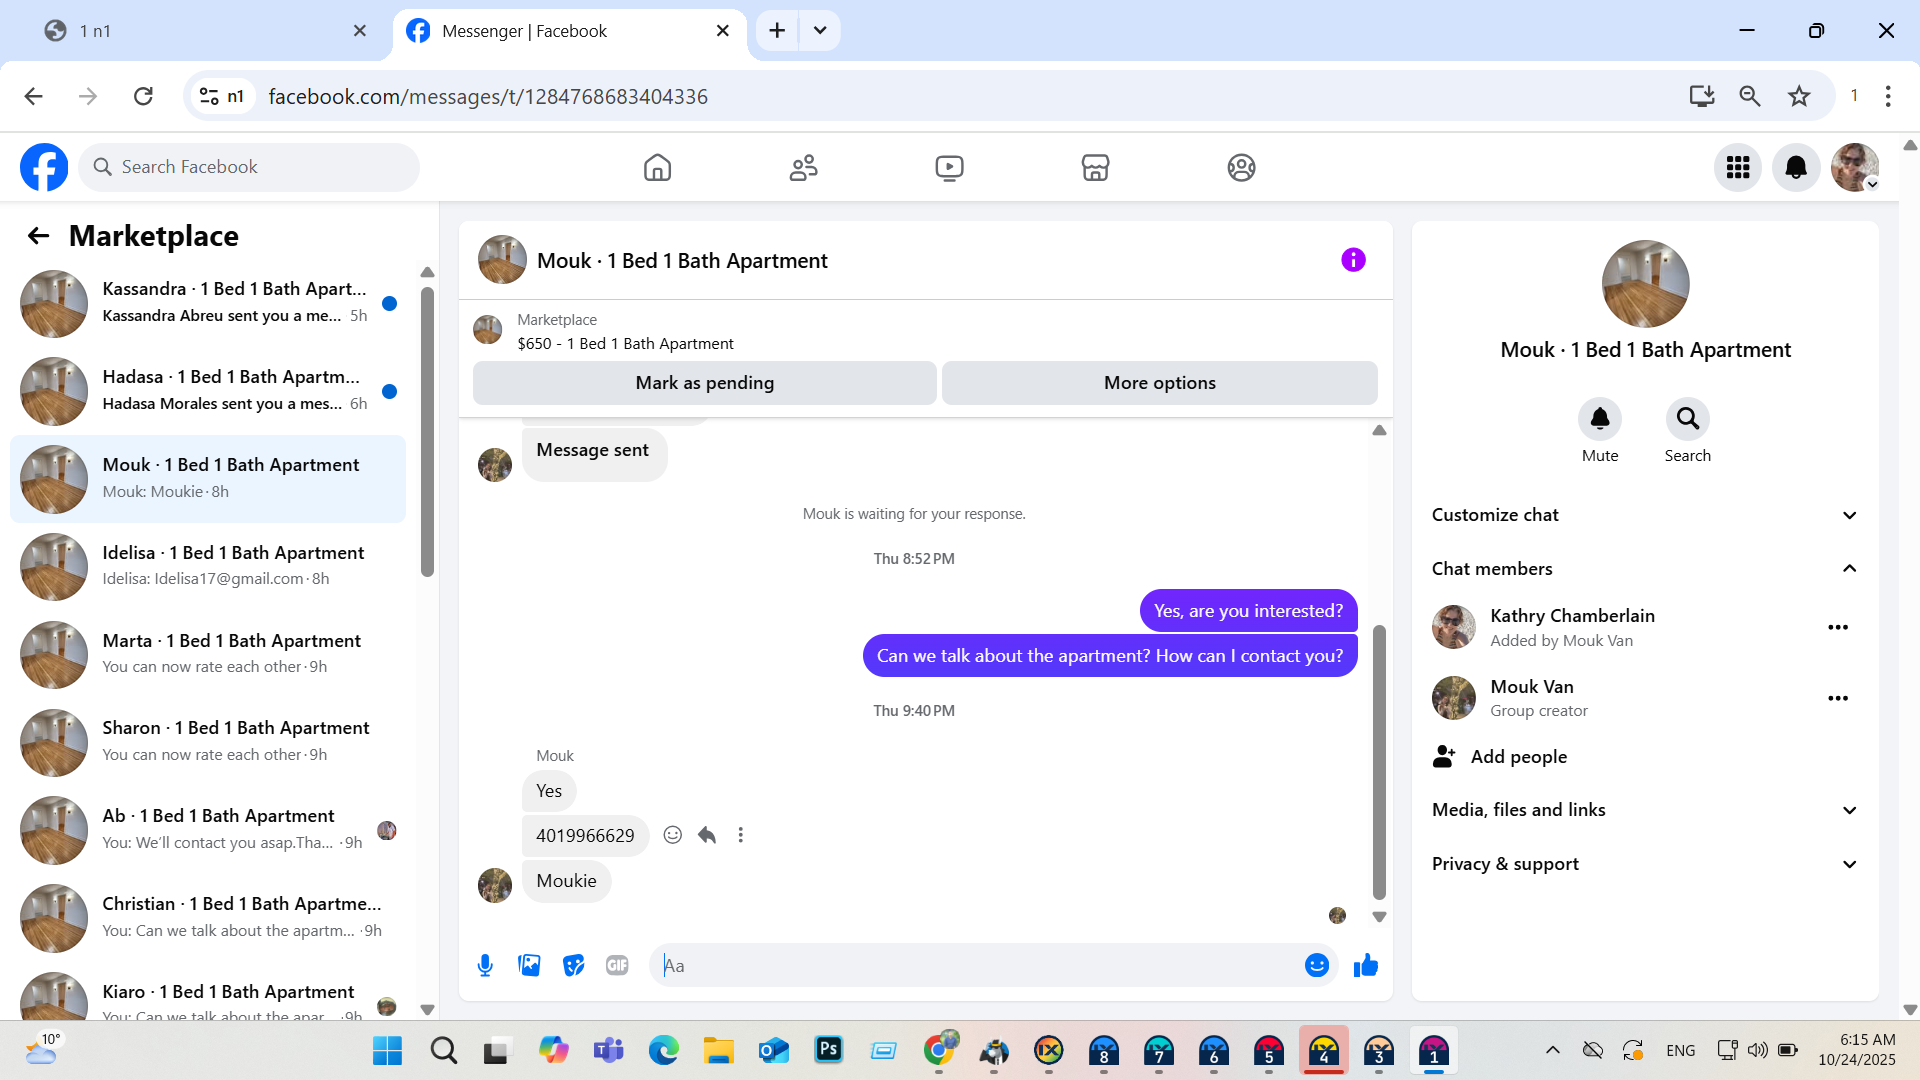Reload the page
Image resolution: width=1920 pixels, height=1080 pixels.
coord(143,96)
